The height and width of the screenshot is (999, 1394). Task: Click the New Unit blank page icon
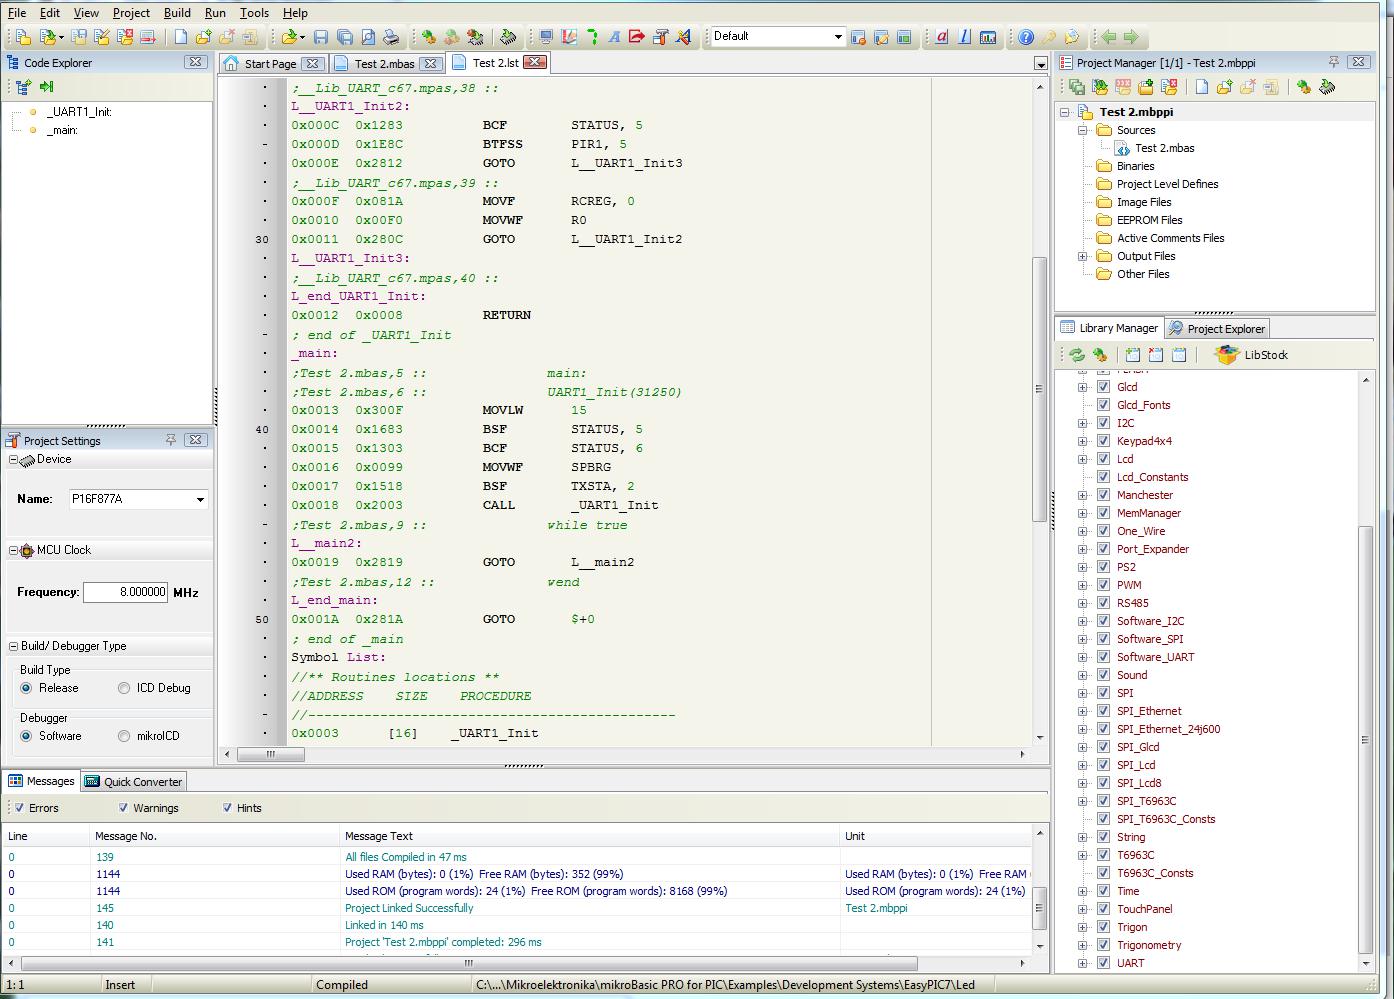[180, 37]
